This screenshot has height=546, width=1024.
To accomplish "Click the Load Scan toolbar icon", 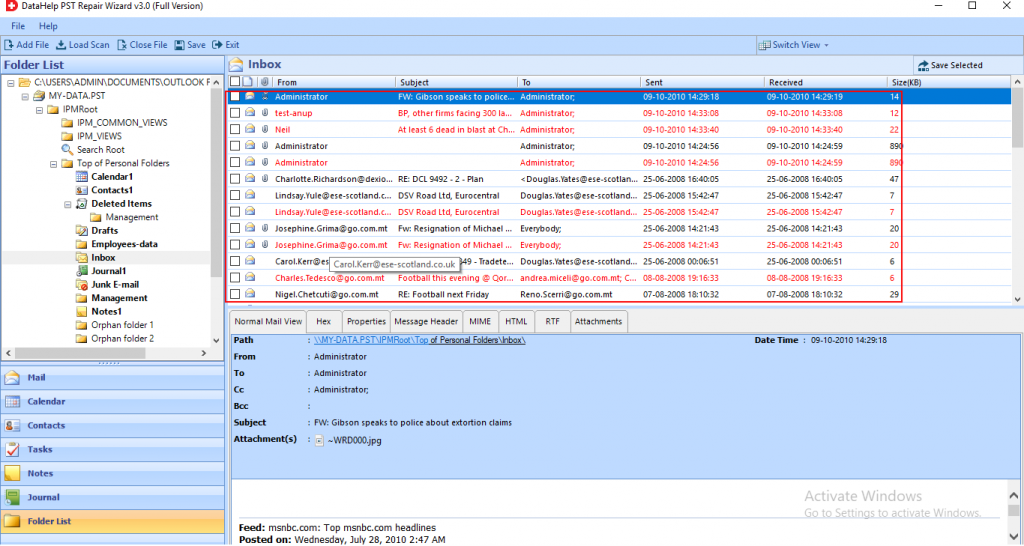I will coord(61,45).
